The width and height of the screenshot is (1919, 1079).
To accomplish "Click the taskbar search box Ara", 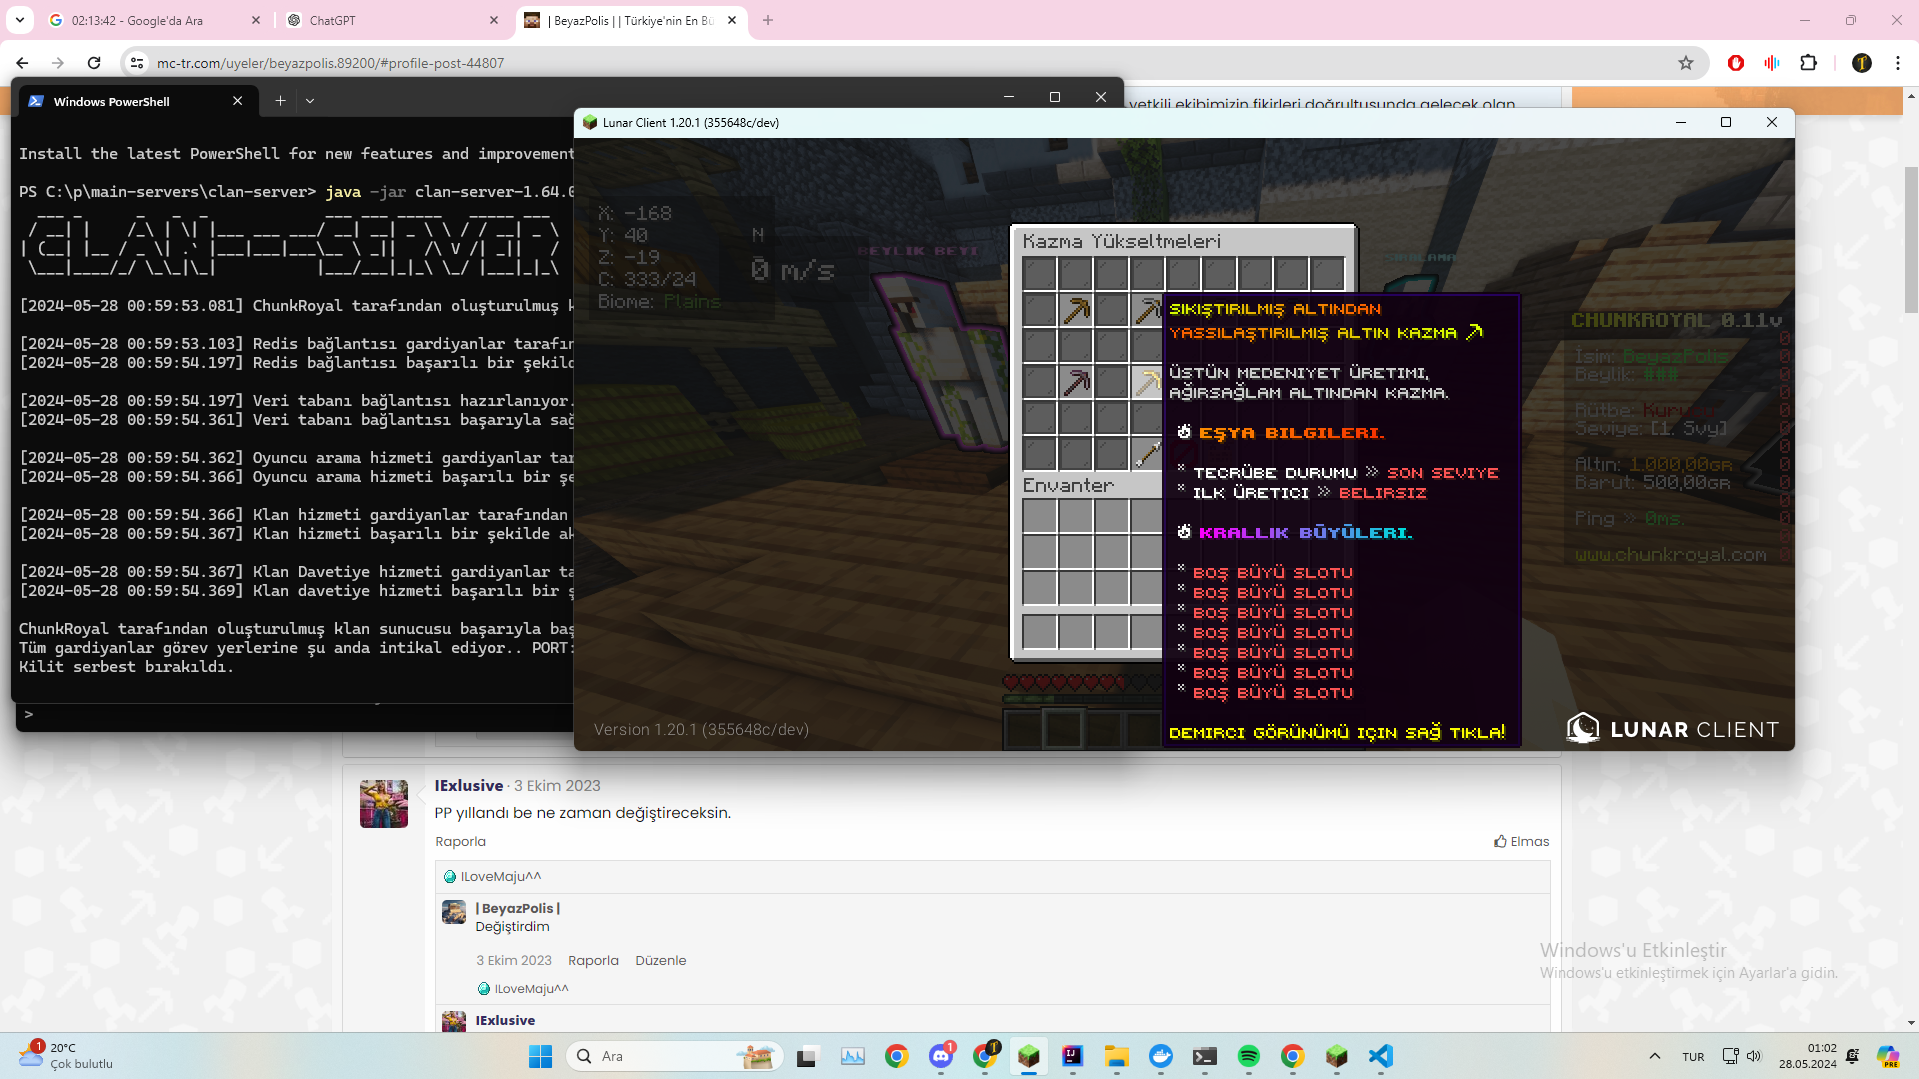I will (676, 1056).
